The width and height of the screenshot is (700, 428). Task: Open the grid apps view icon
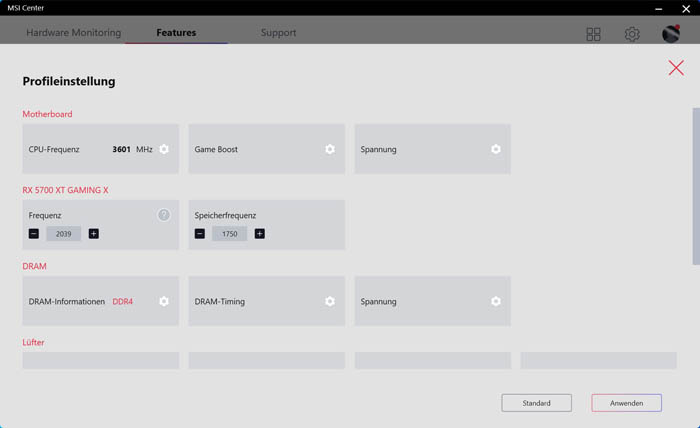tap(593, 34)
